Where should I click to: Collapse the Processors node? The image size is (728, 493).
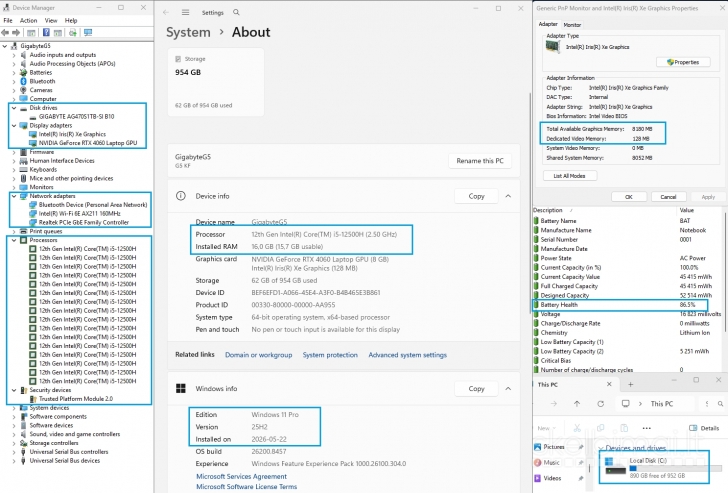[x=14, y=240]
